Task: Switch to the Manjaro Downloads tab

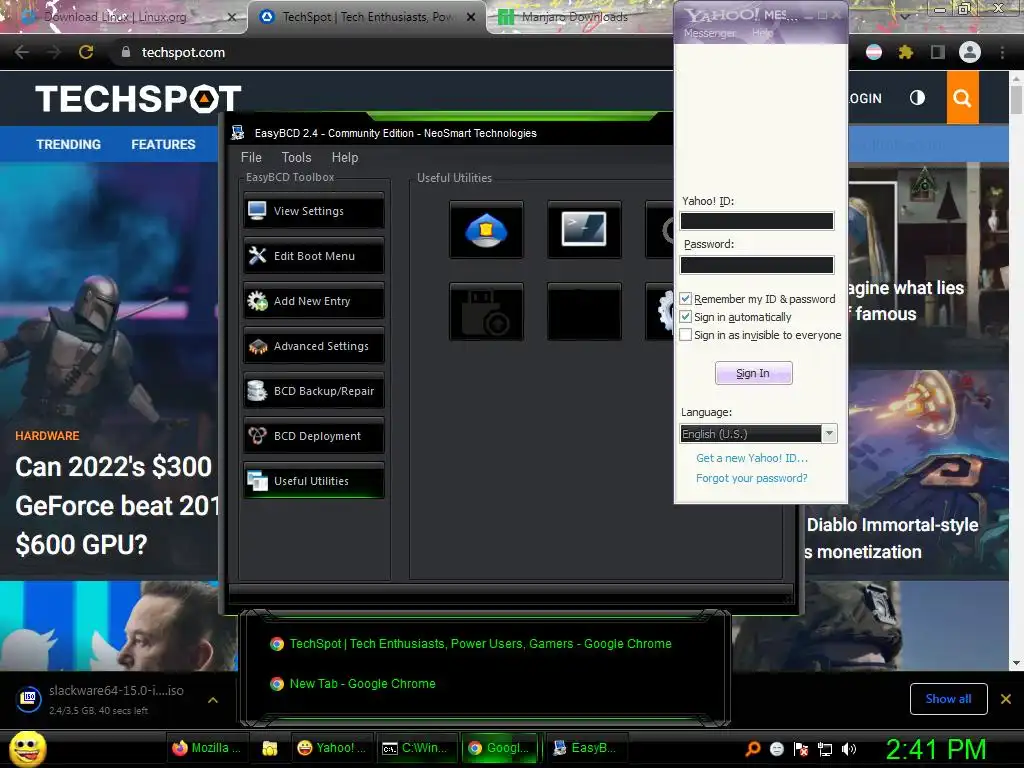Action: (x=575, y=17)
